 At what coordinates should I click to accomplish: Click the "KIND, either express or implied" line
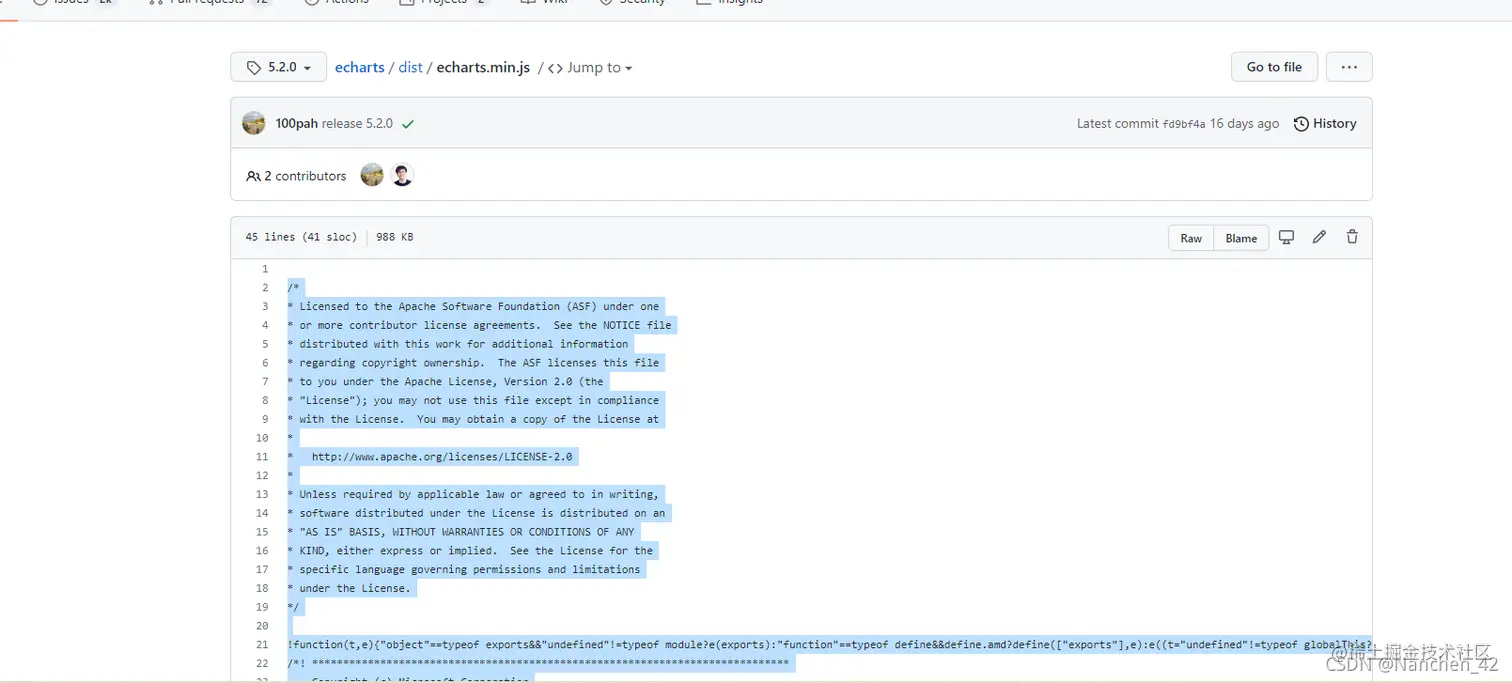tap(470, 551)
